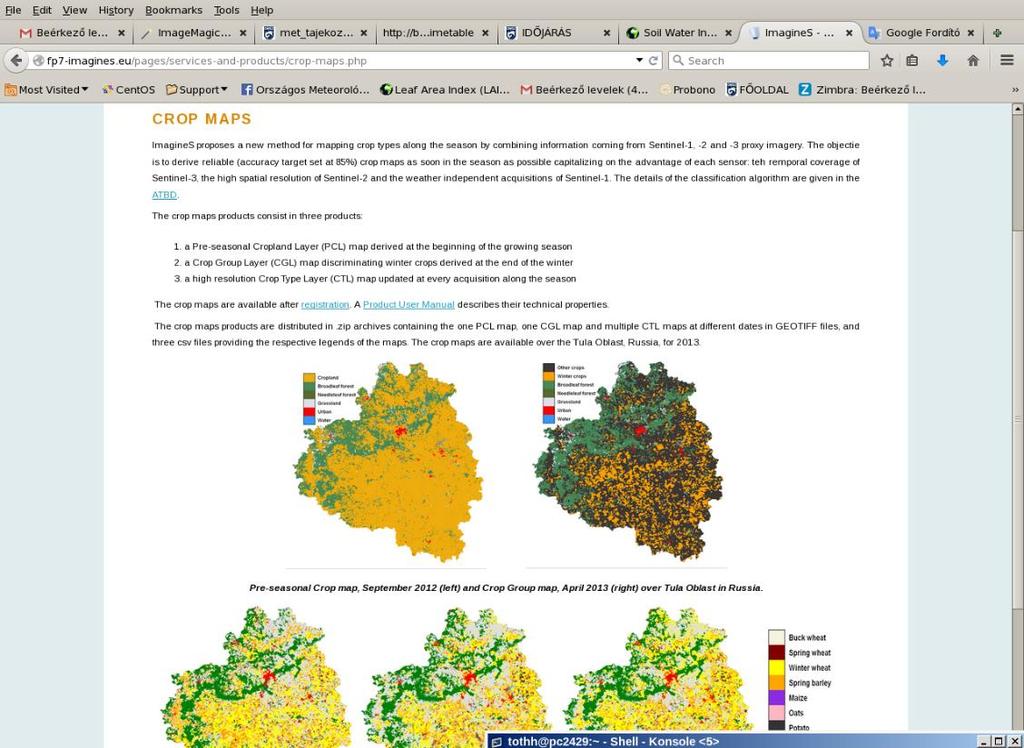This screenshot has width=1024, height=748.
Task: Click the Oats legend swatch
Action: pos(776,713)
